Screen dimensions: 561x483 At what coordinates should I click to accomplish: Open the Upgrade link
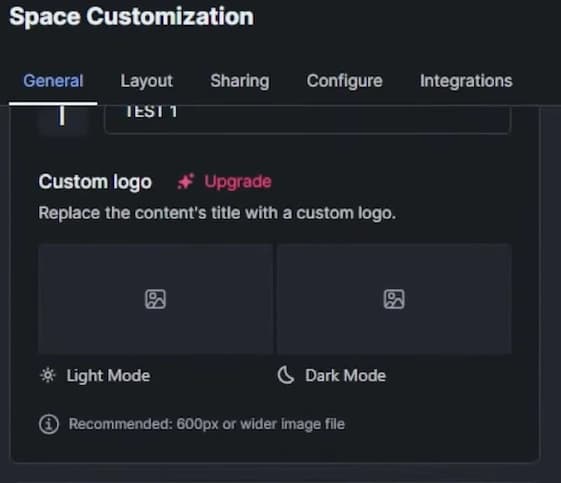coord(238,182)
